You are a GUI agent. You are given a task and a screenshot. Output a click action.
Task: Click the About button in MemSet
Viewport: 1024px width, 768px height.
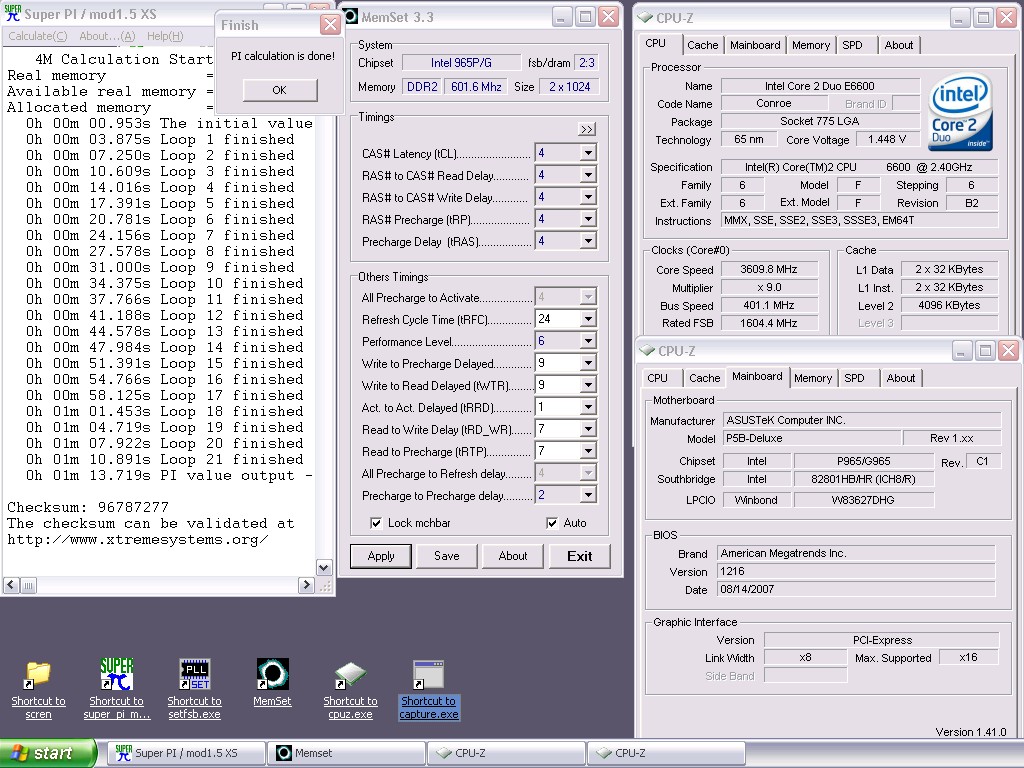513,556
